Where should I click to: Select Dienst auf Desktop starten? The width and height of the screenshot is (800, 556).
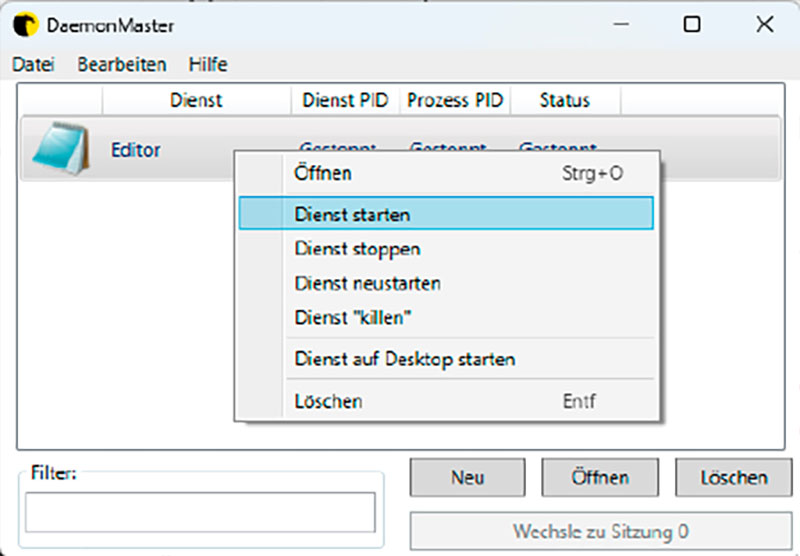pyautogui.click(x=446, y=359)
